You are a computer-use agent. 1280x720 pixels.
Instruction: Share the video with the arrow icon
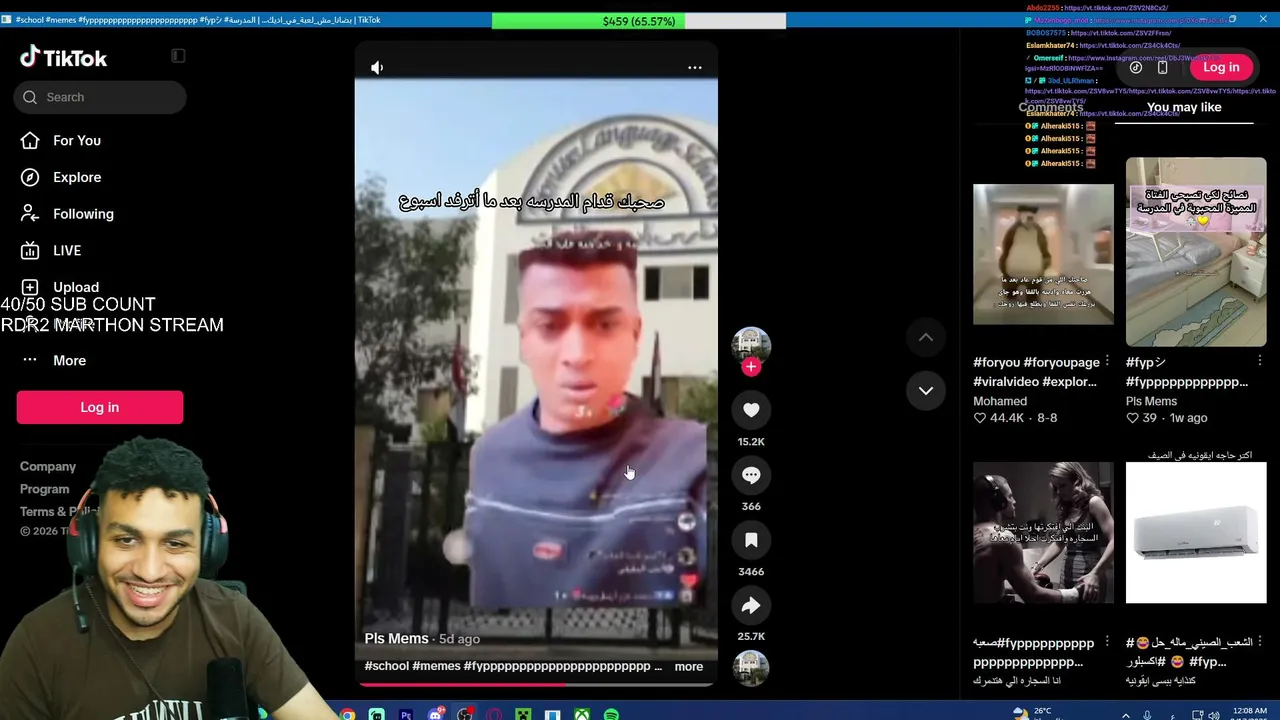coord(751,605)
